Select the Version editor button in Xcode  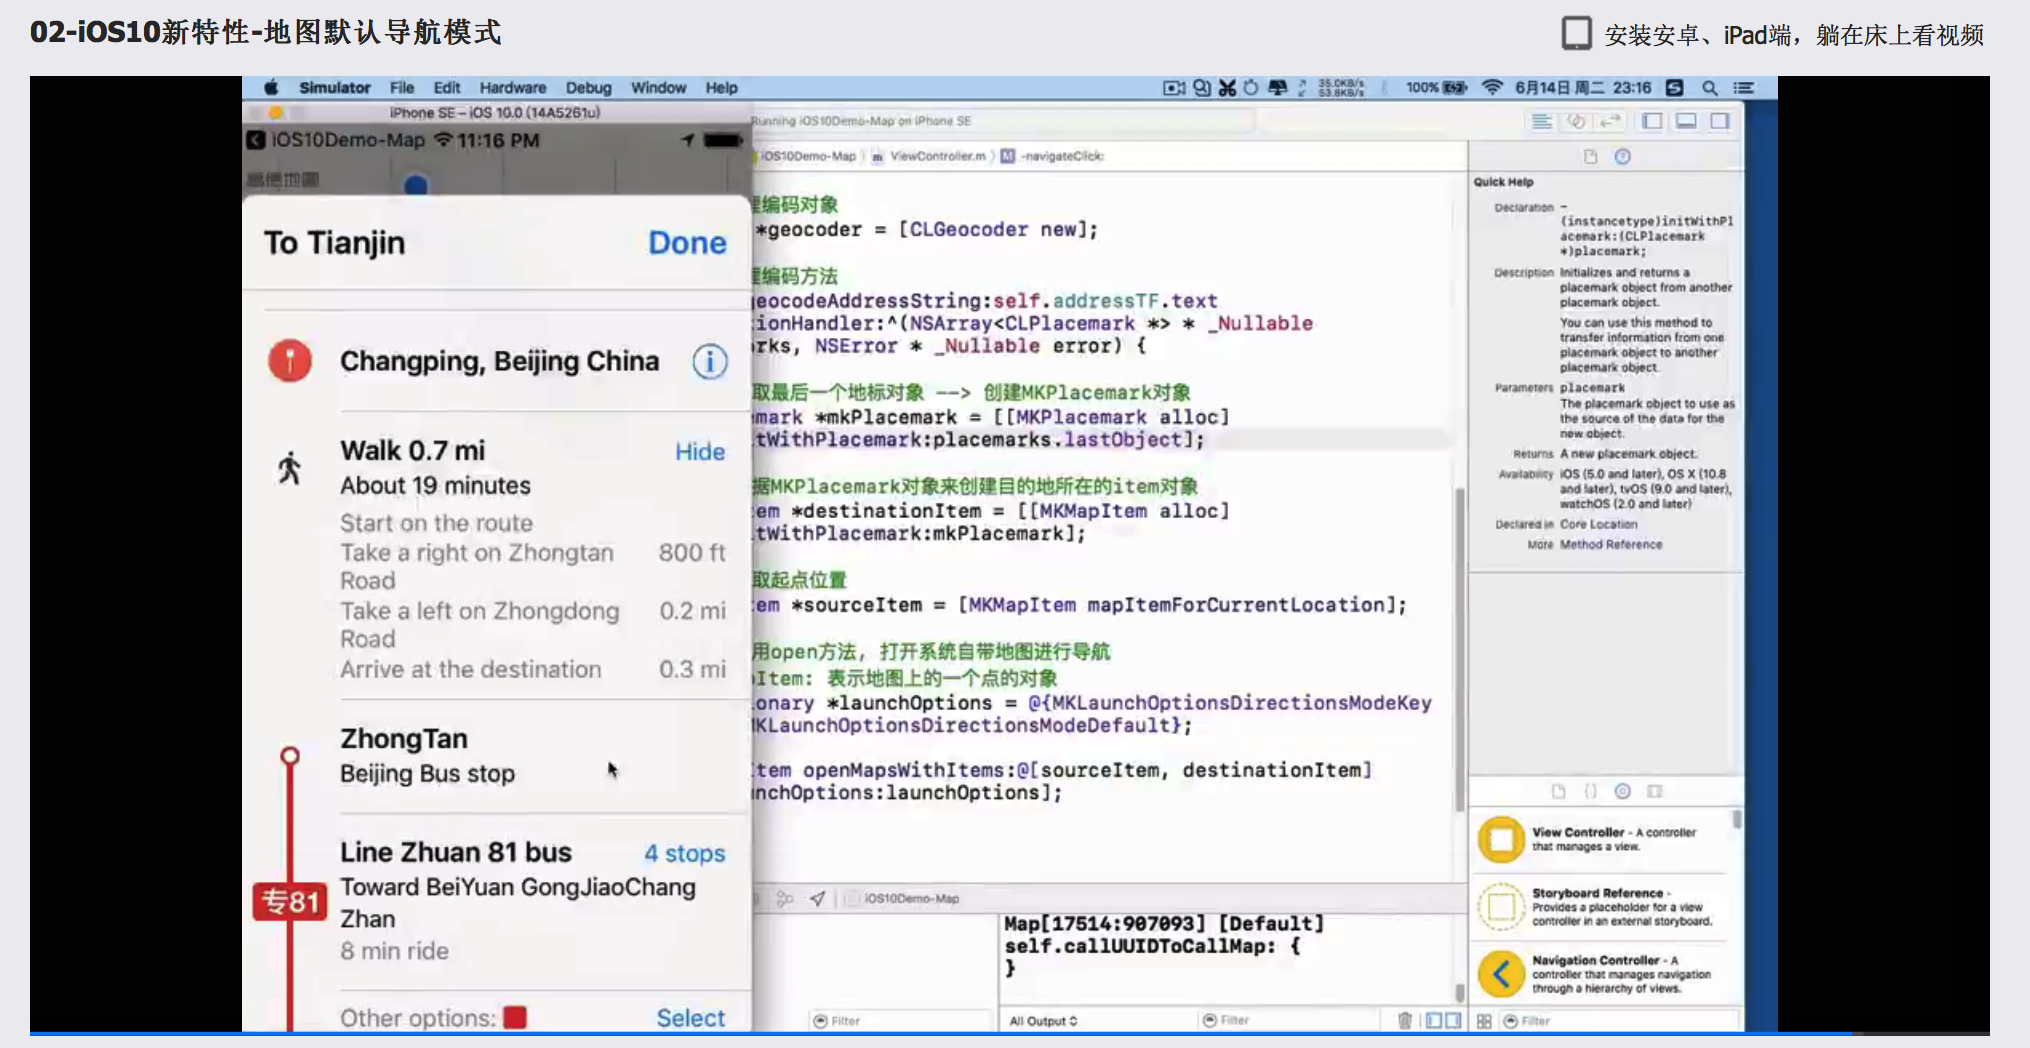click(x=1610, y=121)
